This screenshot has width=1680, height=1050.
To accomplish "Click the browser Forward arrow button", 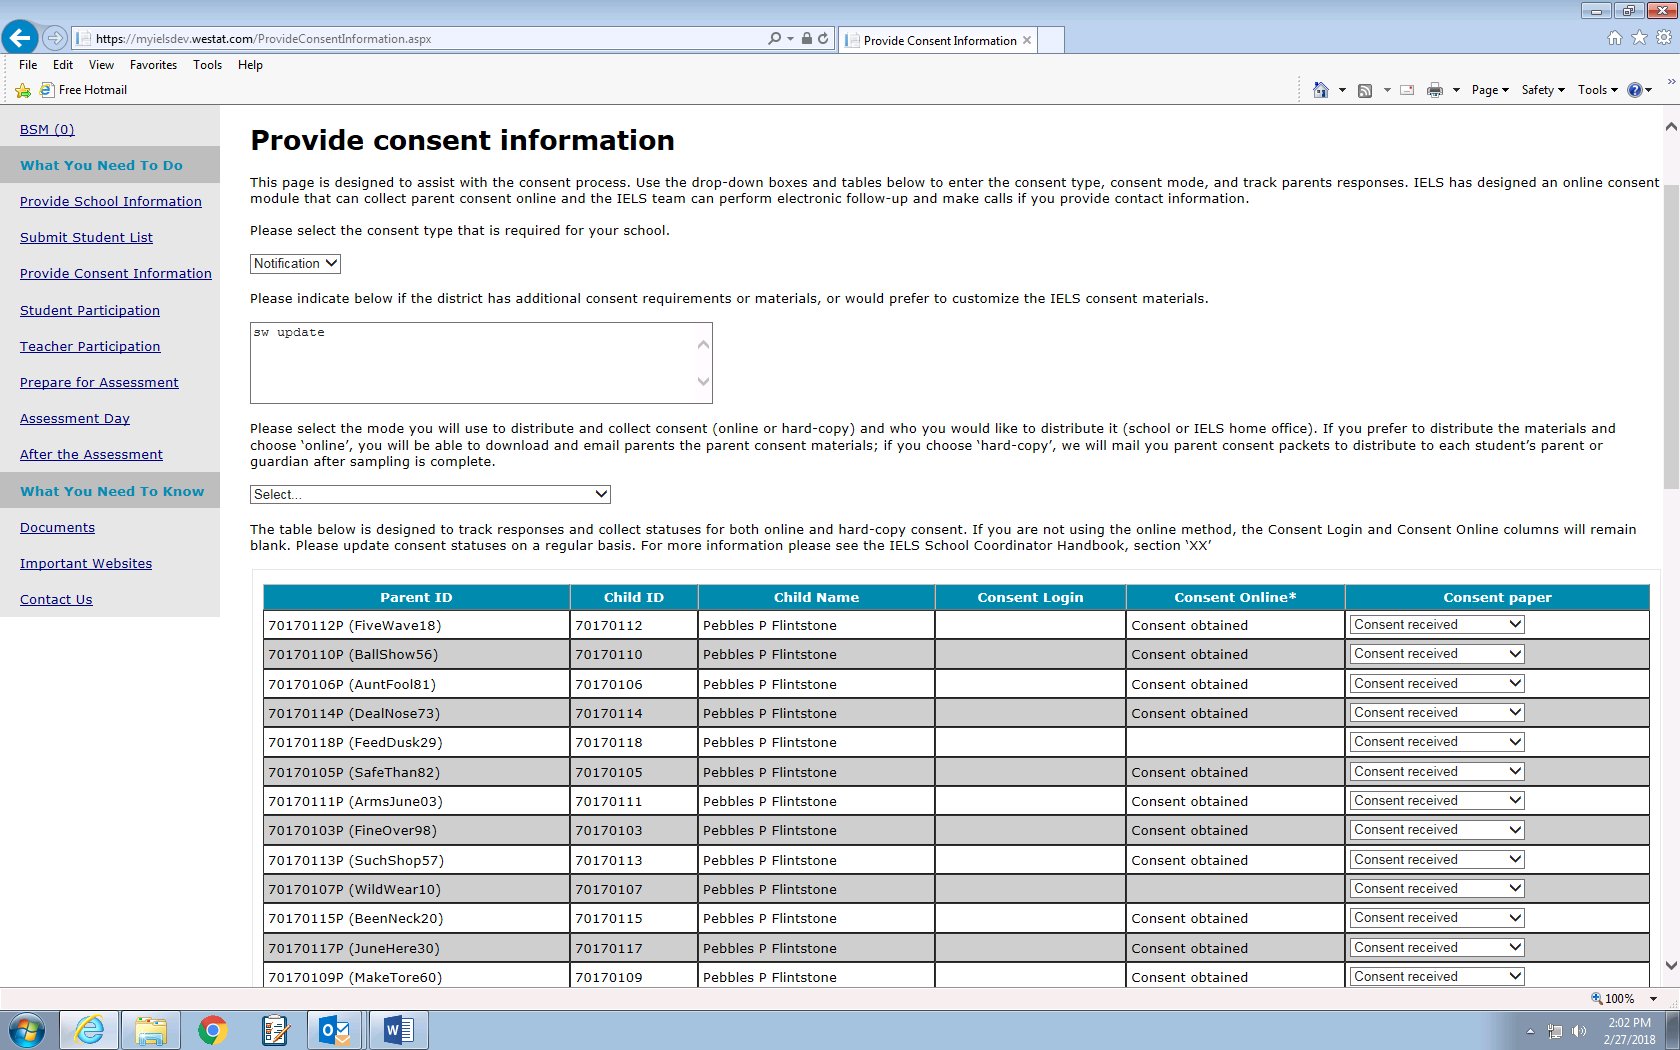I will [55, 38].
